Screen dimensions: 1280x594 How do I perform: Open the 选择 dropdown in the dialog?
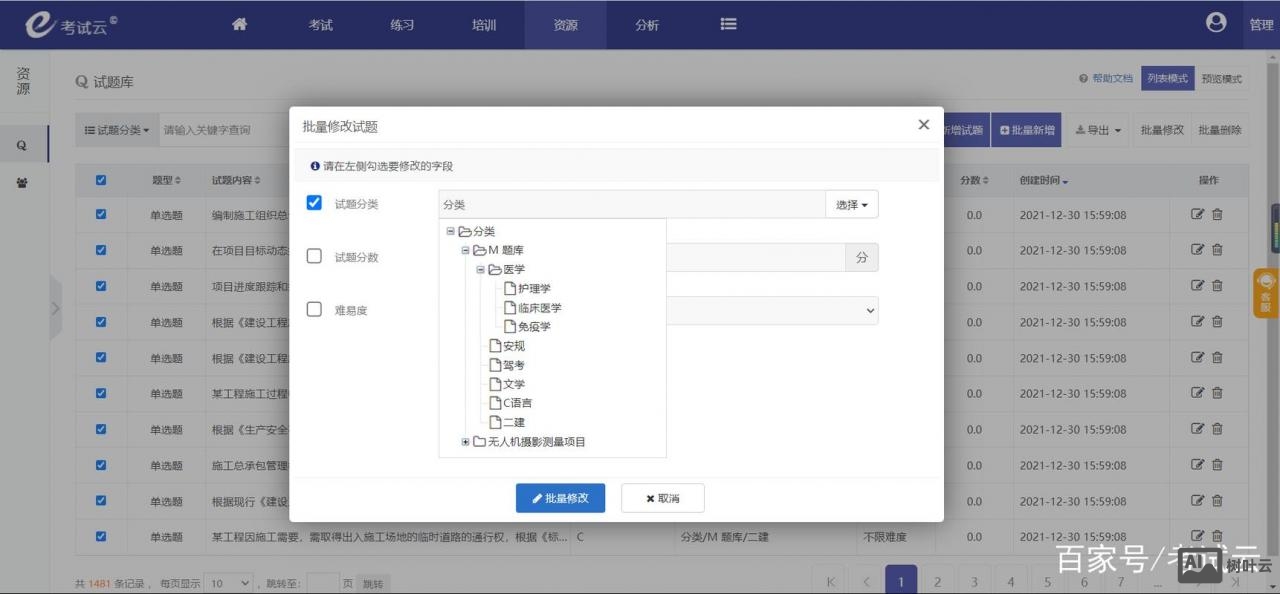pos(851,204)
